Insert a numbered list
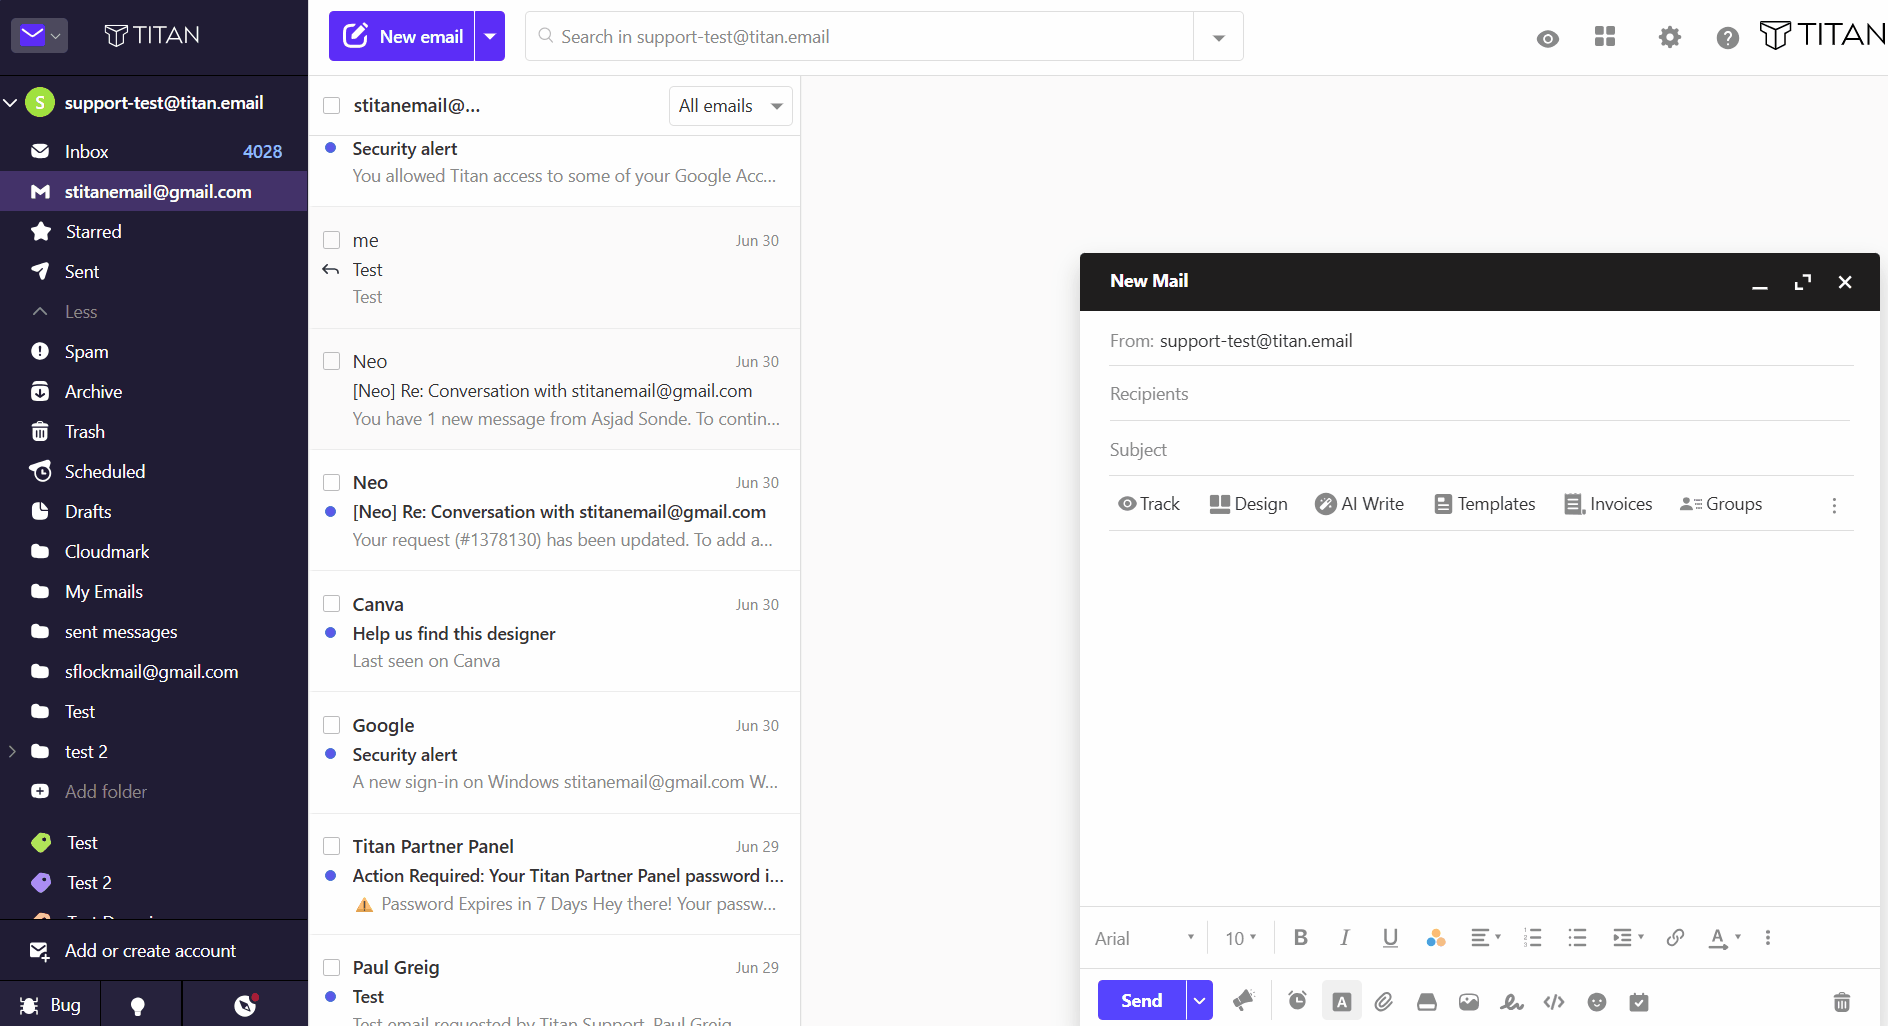The image size is (1888, 1026). click(x=1532, y=938)
